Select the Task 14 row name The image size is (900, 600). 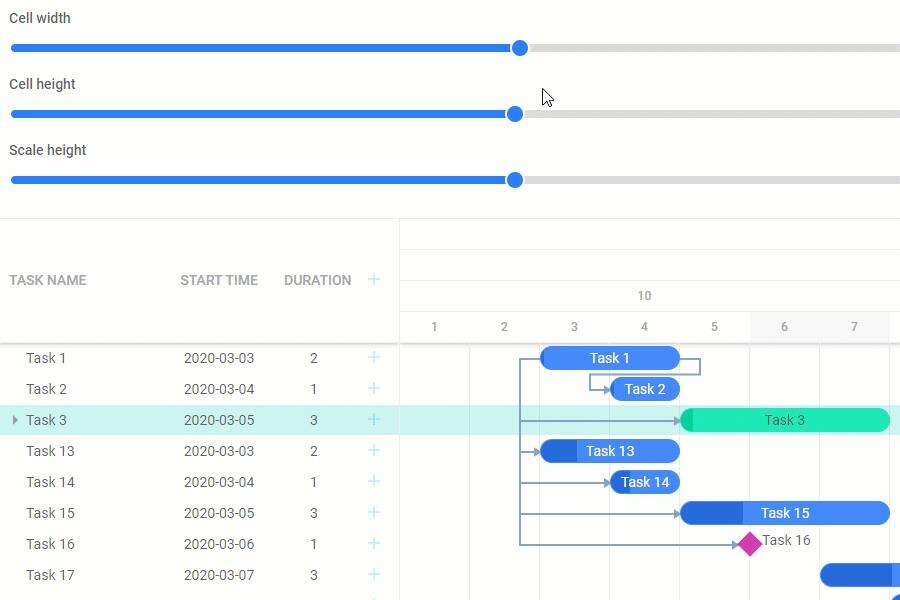(50, 482)
